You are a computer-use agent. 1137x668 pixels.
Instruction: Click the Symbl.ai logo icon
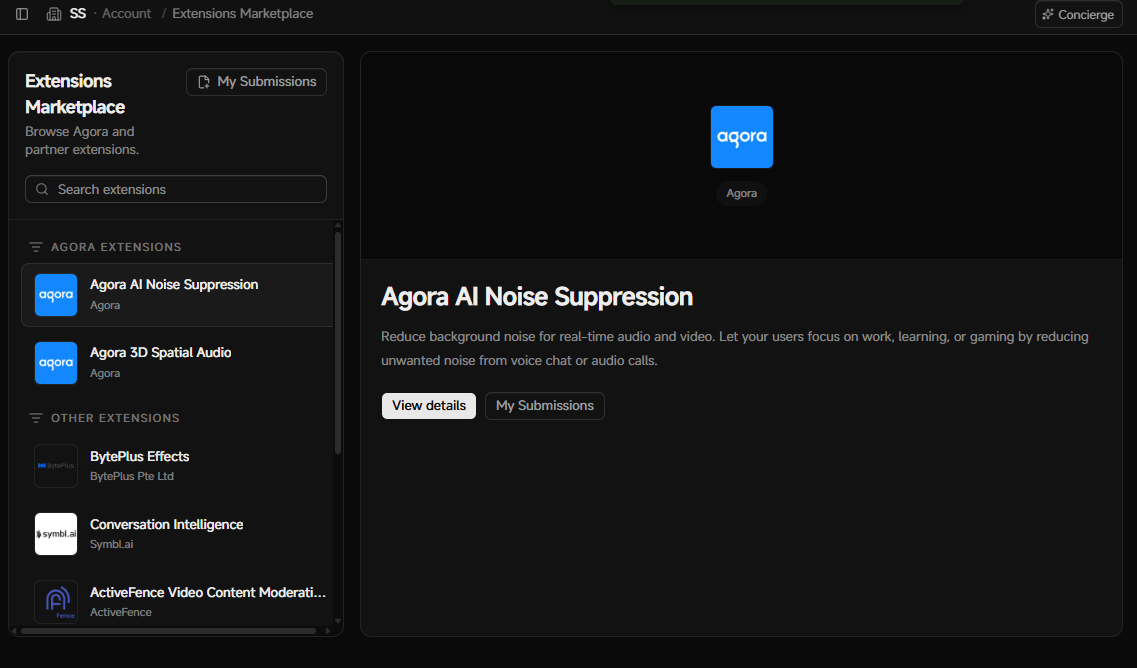tap(56, 534)
